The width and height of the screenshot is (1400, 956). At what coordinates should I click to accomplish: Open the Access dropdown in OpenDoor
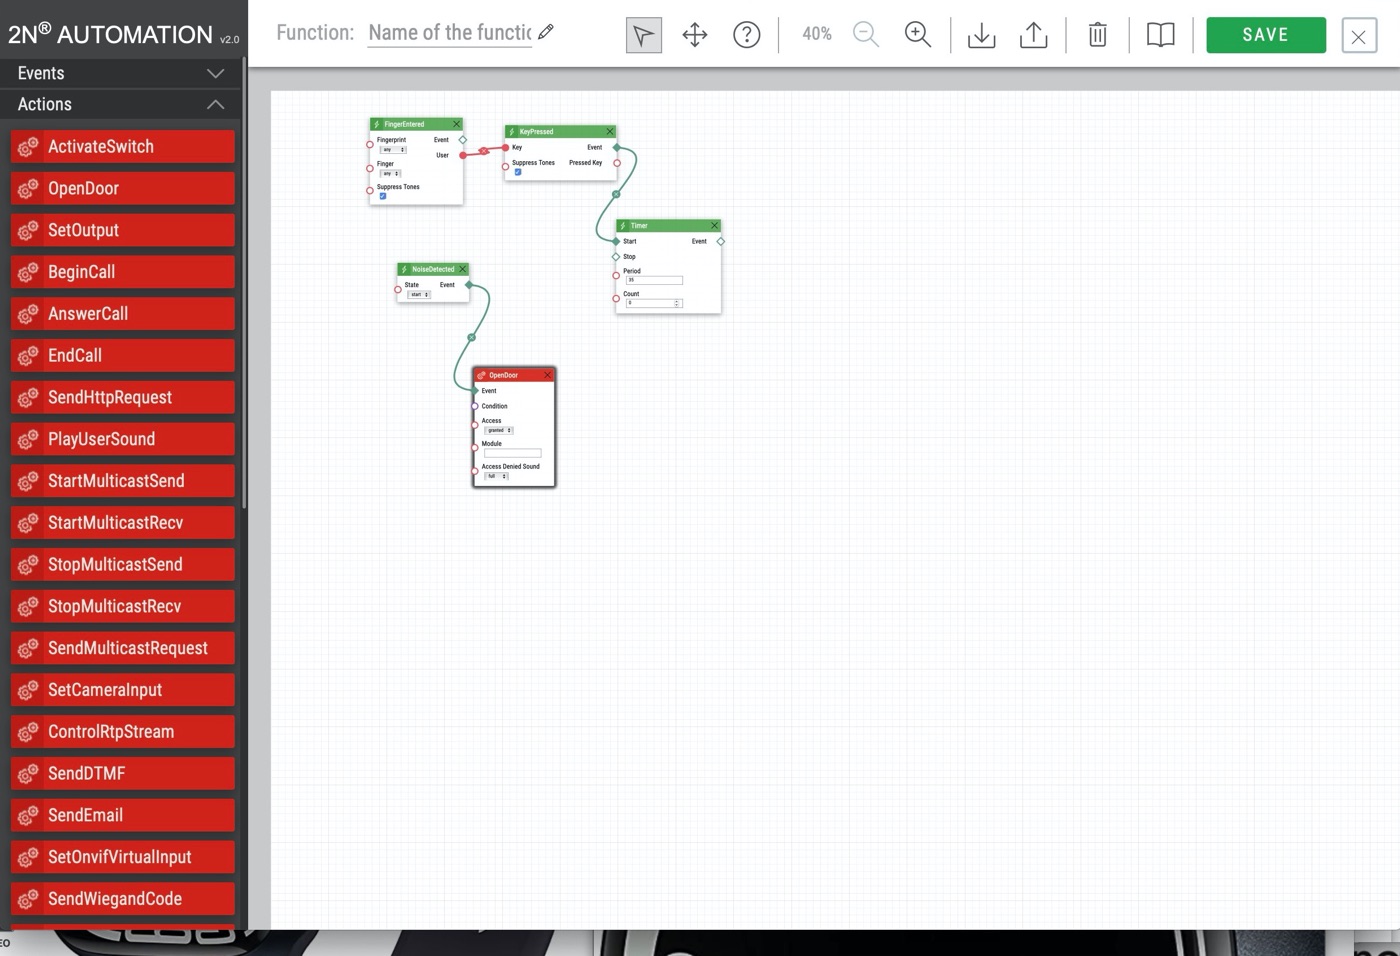point(499,430)
